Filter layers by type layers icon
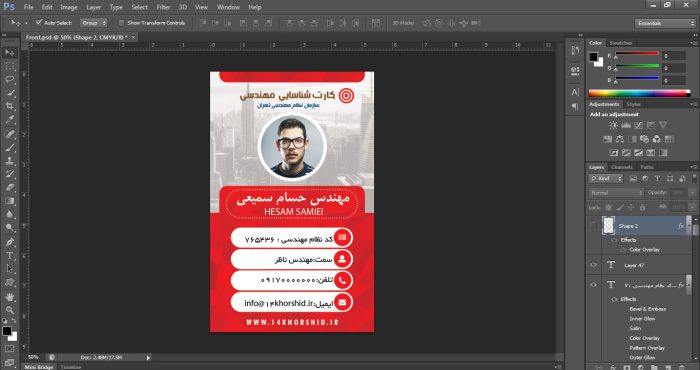Screen dimensions: 700x370 tap(657, 179)
